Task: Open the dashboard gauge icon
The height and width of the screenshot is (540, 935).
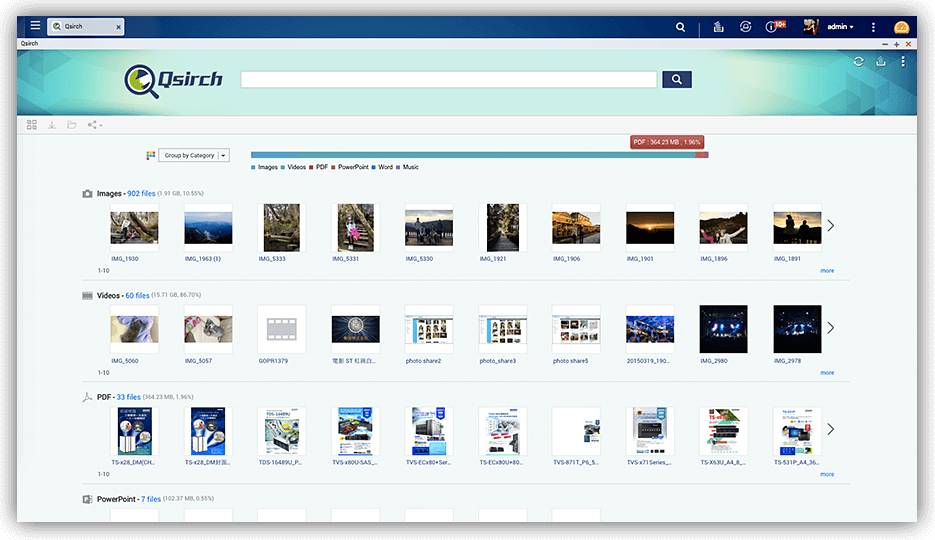Action: pos(901,27)
